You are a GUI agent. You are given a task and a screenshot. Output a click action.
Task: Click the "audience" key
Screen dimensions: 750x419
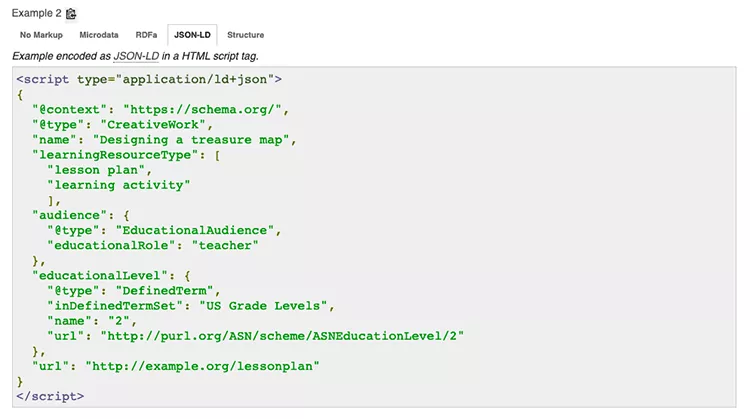(x=69, y=215)
